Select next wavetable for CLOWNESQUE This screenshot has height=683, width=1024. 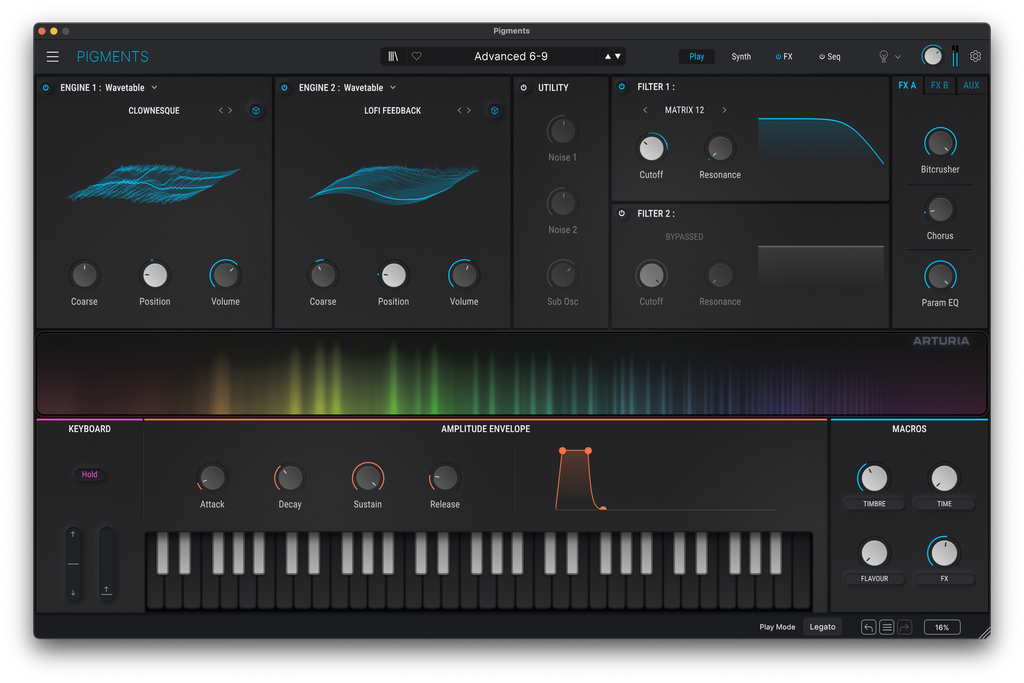[230, 110]
